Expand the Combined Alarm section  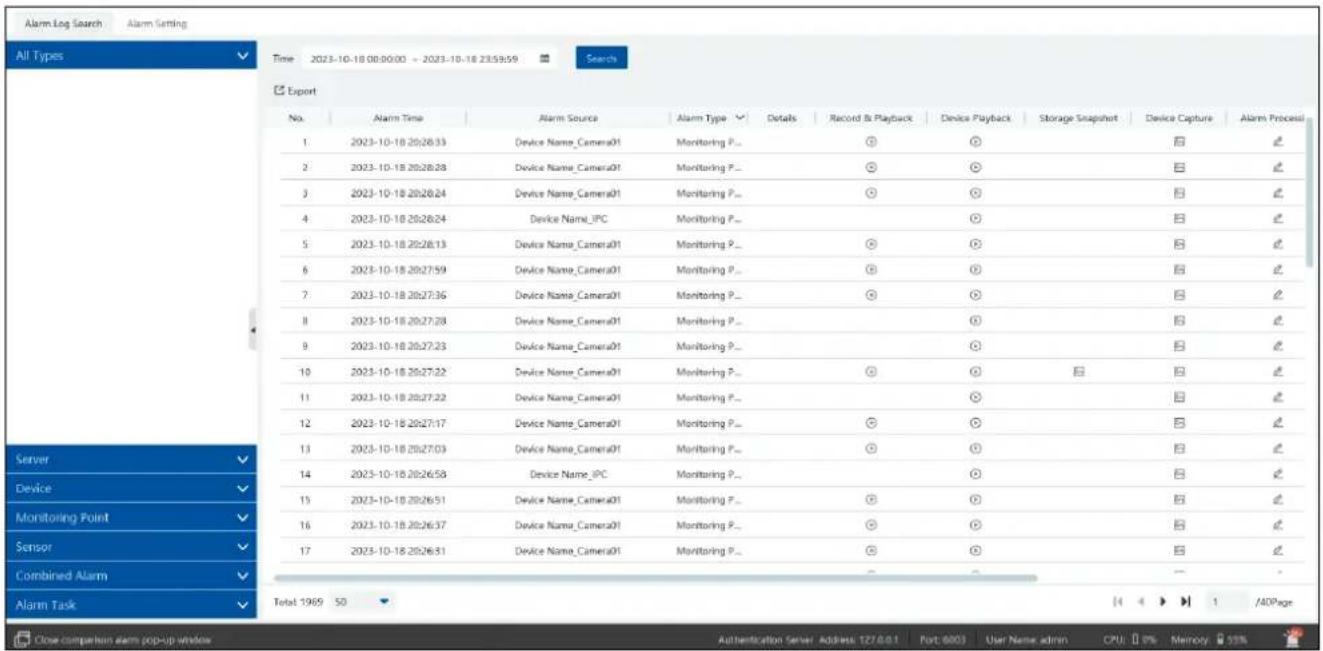coord(133,576)
